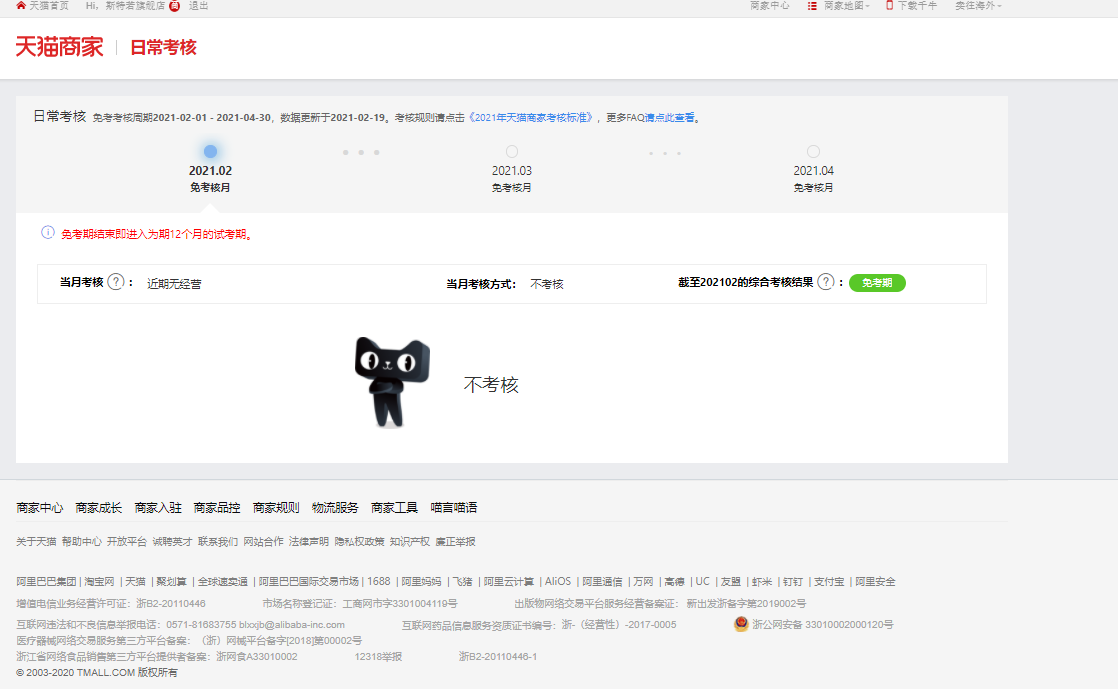Click the 浙B2-20110446-1 license link
Image resolution: width=1118 pixels, height=689 pixels.
pyautogui.click(x=498, y=657)
